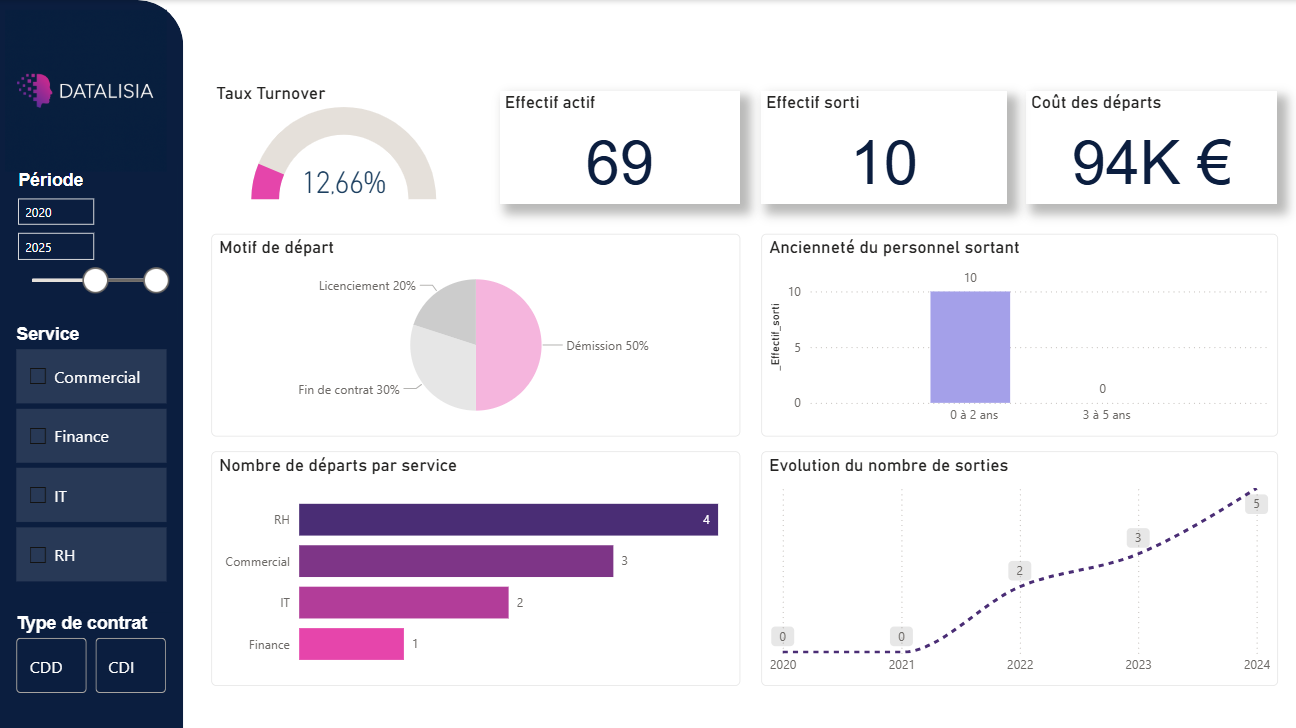The width and height of the screenshot is (1296, 728).
Task: Select the Démission slice in pie chart
Action: tap(510, 345)
